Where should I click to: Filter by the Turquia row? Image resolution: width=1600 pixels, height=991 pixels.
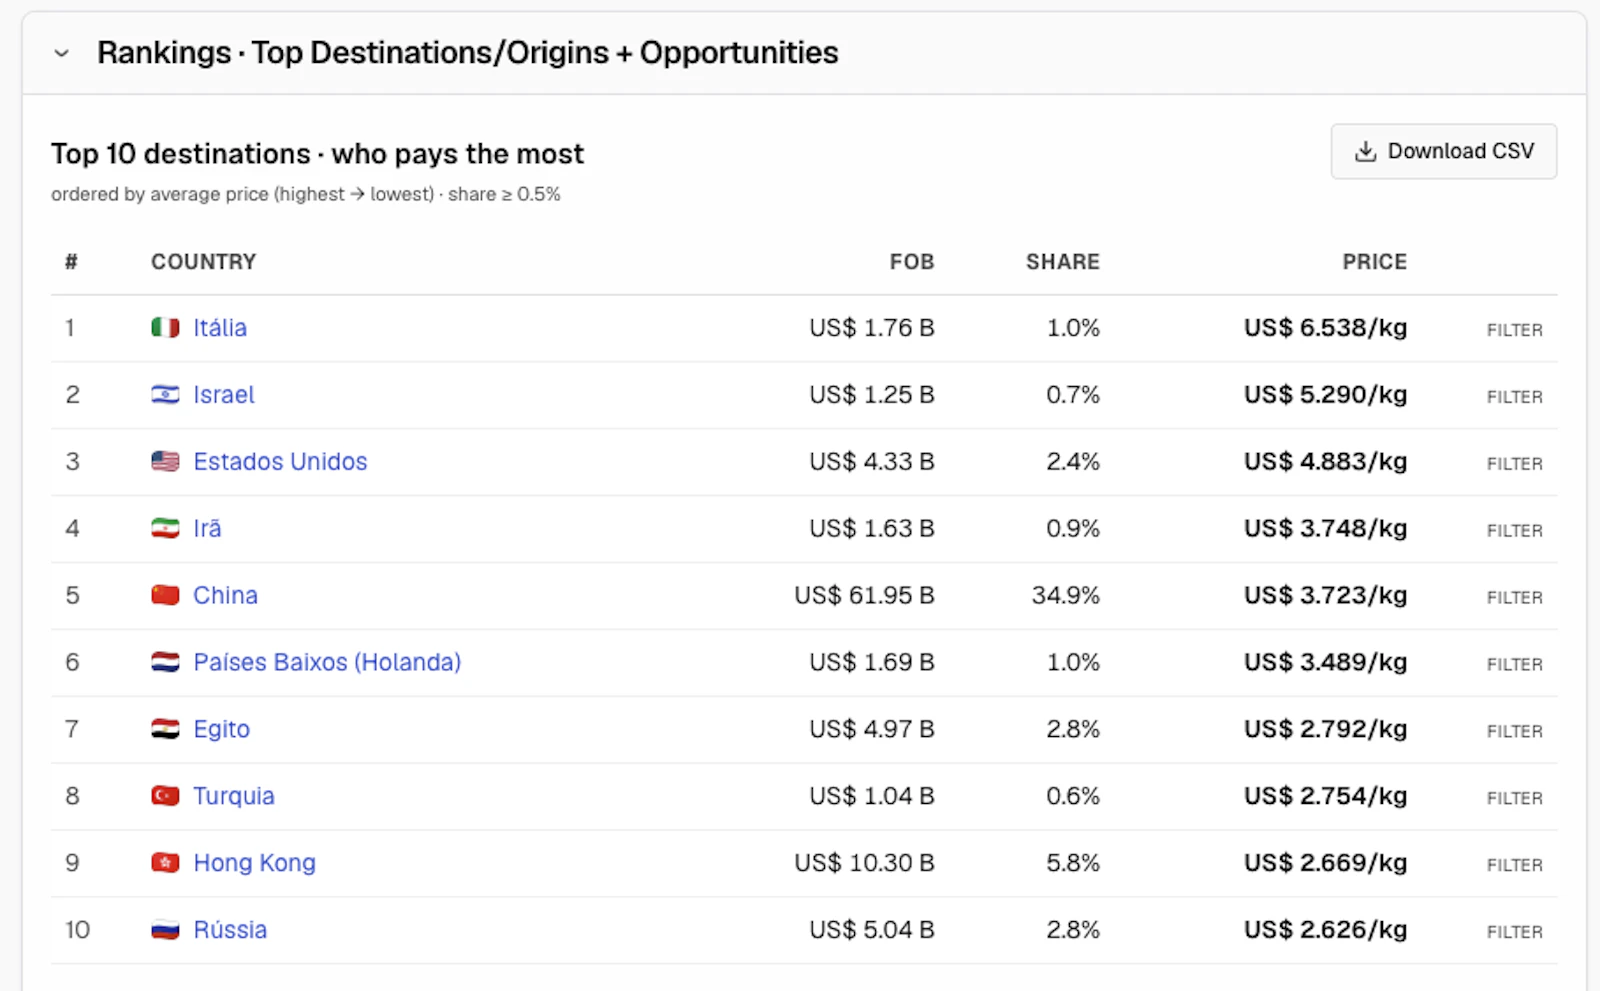coord(1514,799)
